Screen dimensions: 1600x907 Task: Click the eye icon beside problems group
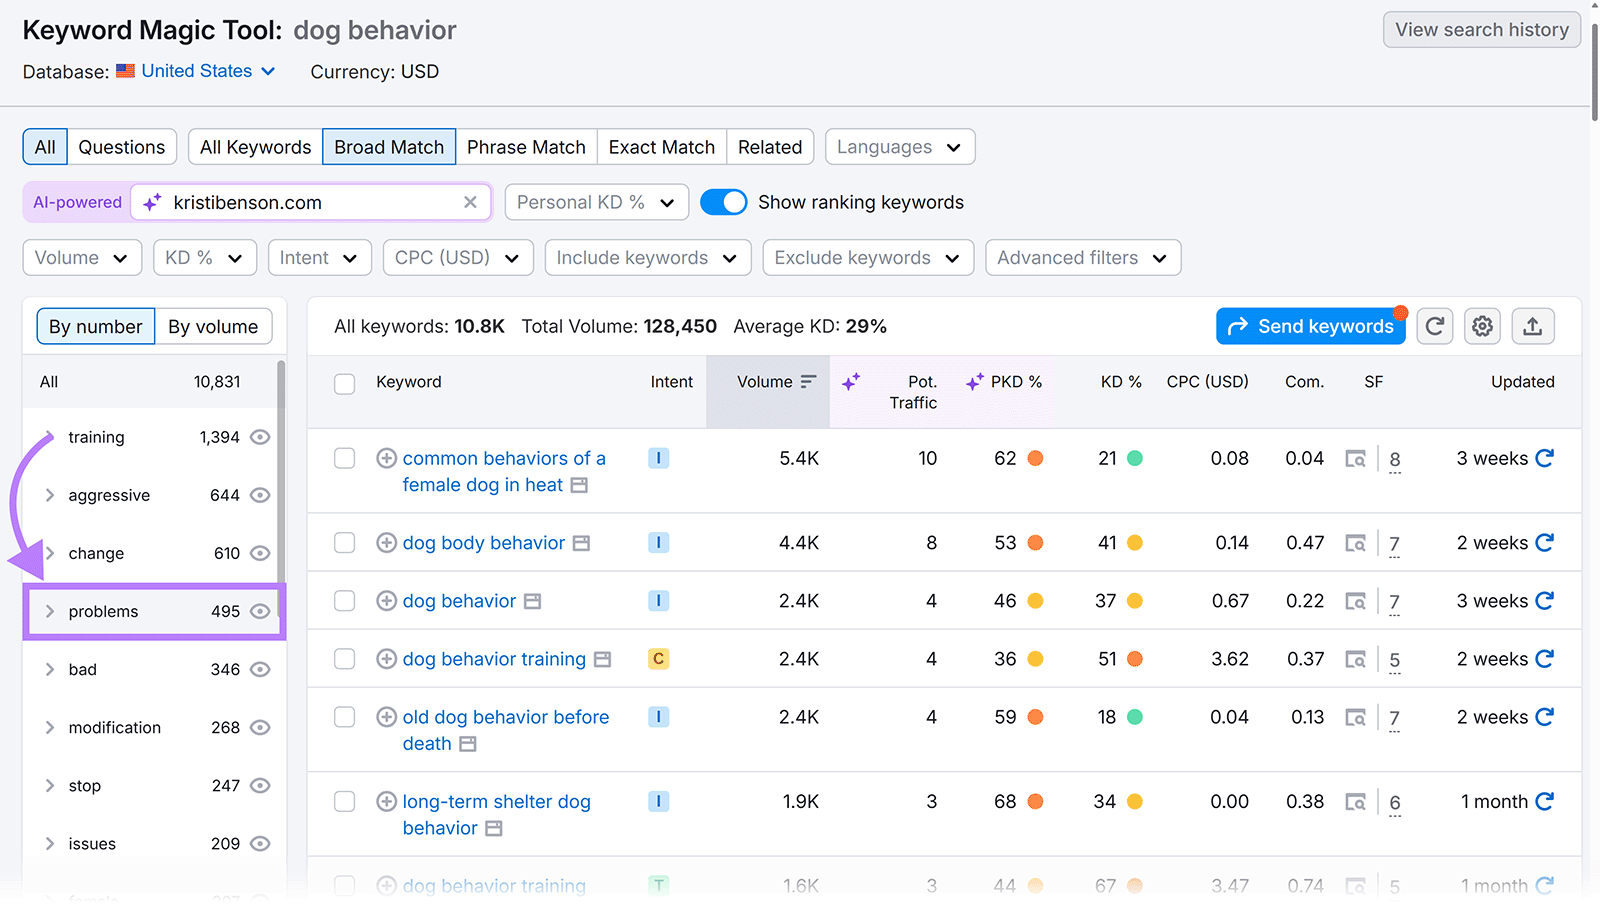point(260,611)
